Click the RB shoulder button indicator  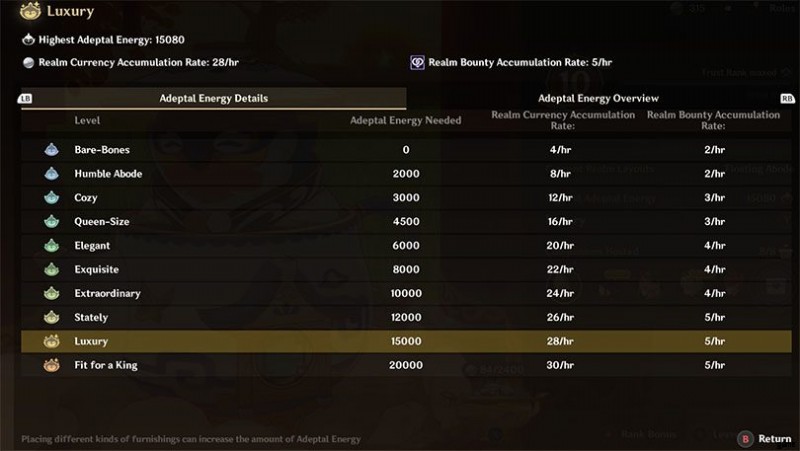(787, 98)
